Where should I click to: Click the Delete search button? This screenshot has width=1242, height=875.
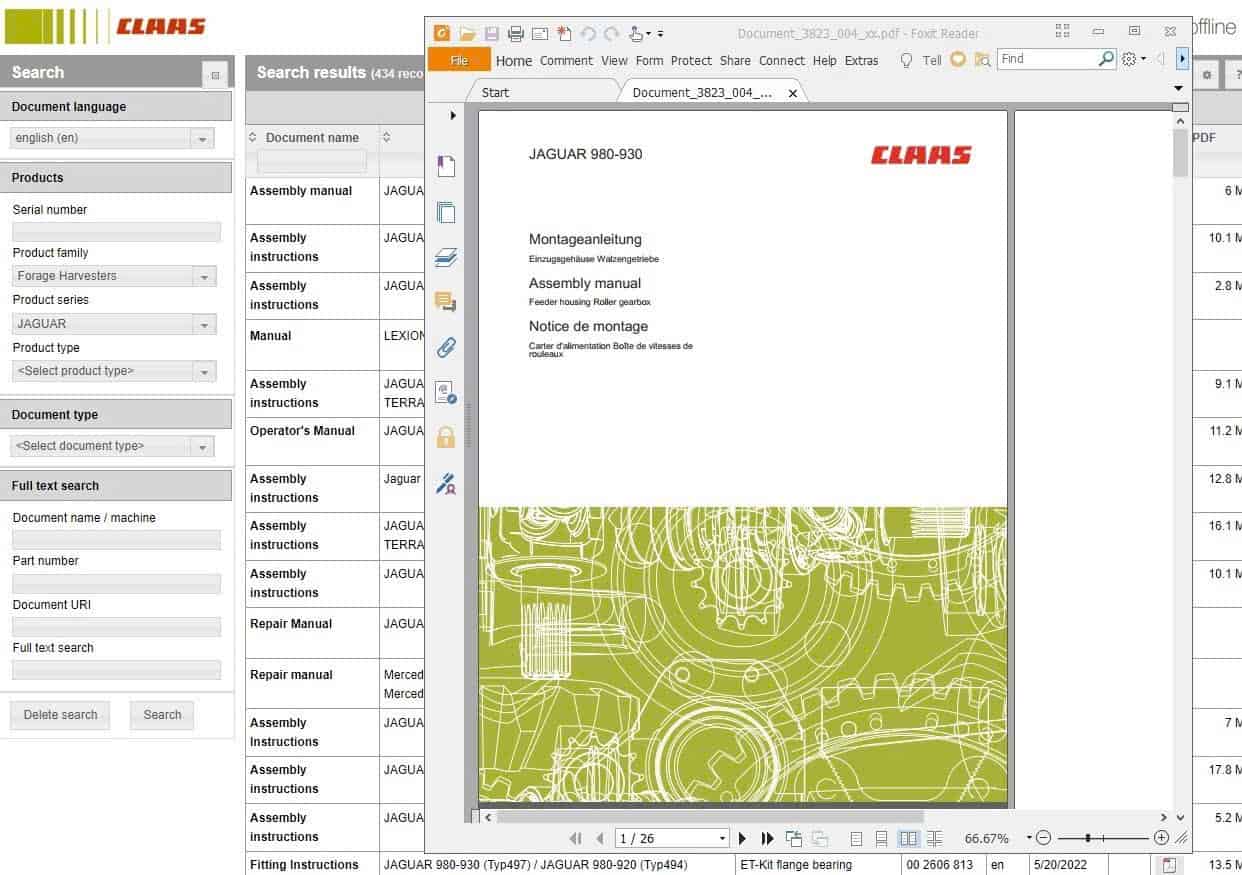(60, 714)
